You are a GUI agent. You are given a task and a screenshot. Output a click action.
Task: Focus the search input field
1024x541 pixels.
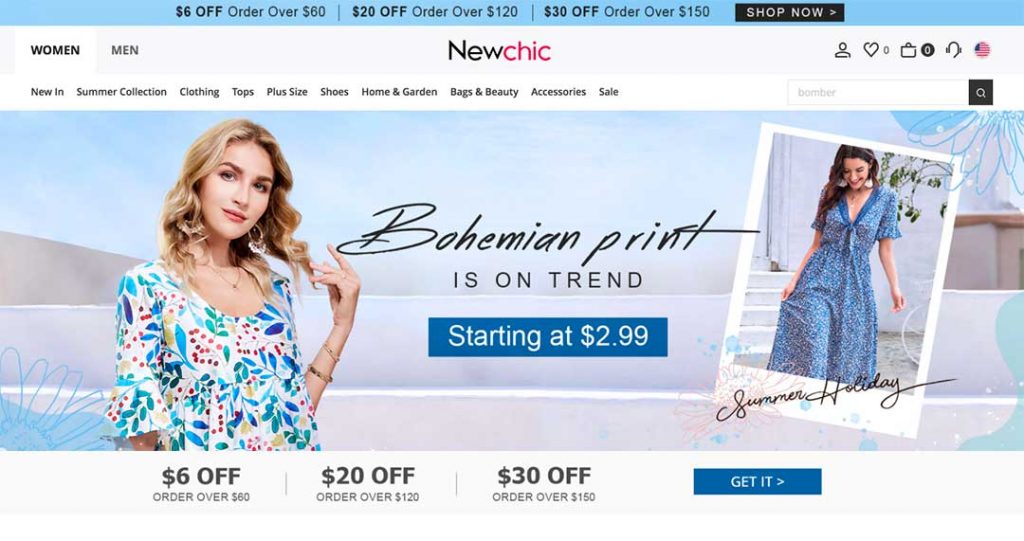click(878, 93)
